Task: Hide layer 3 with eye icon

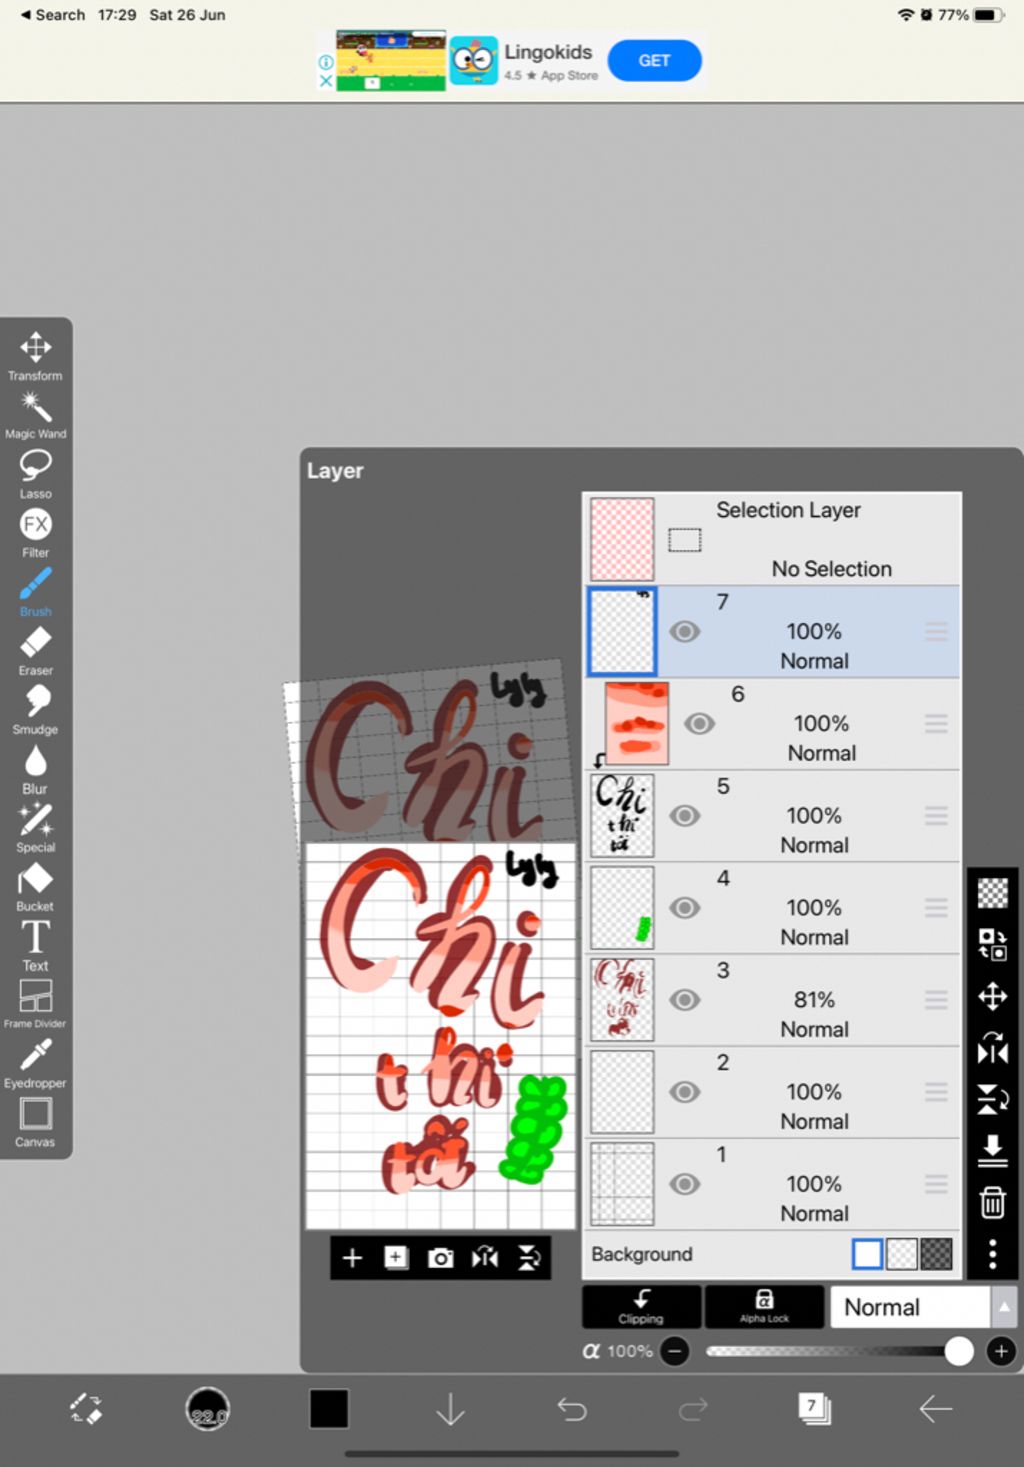Action: (x=684, y=999)
